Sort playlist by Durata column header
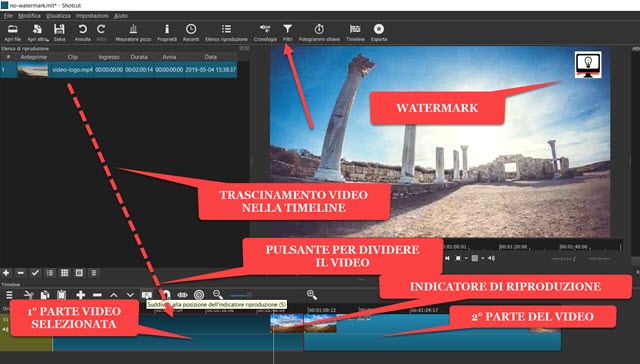This screenshot has height=364, width=640. coord(139,57)
